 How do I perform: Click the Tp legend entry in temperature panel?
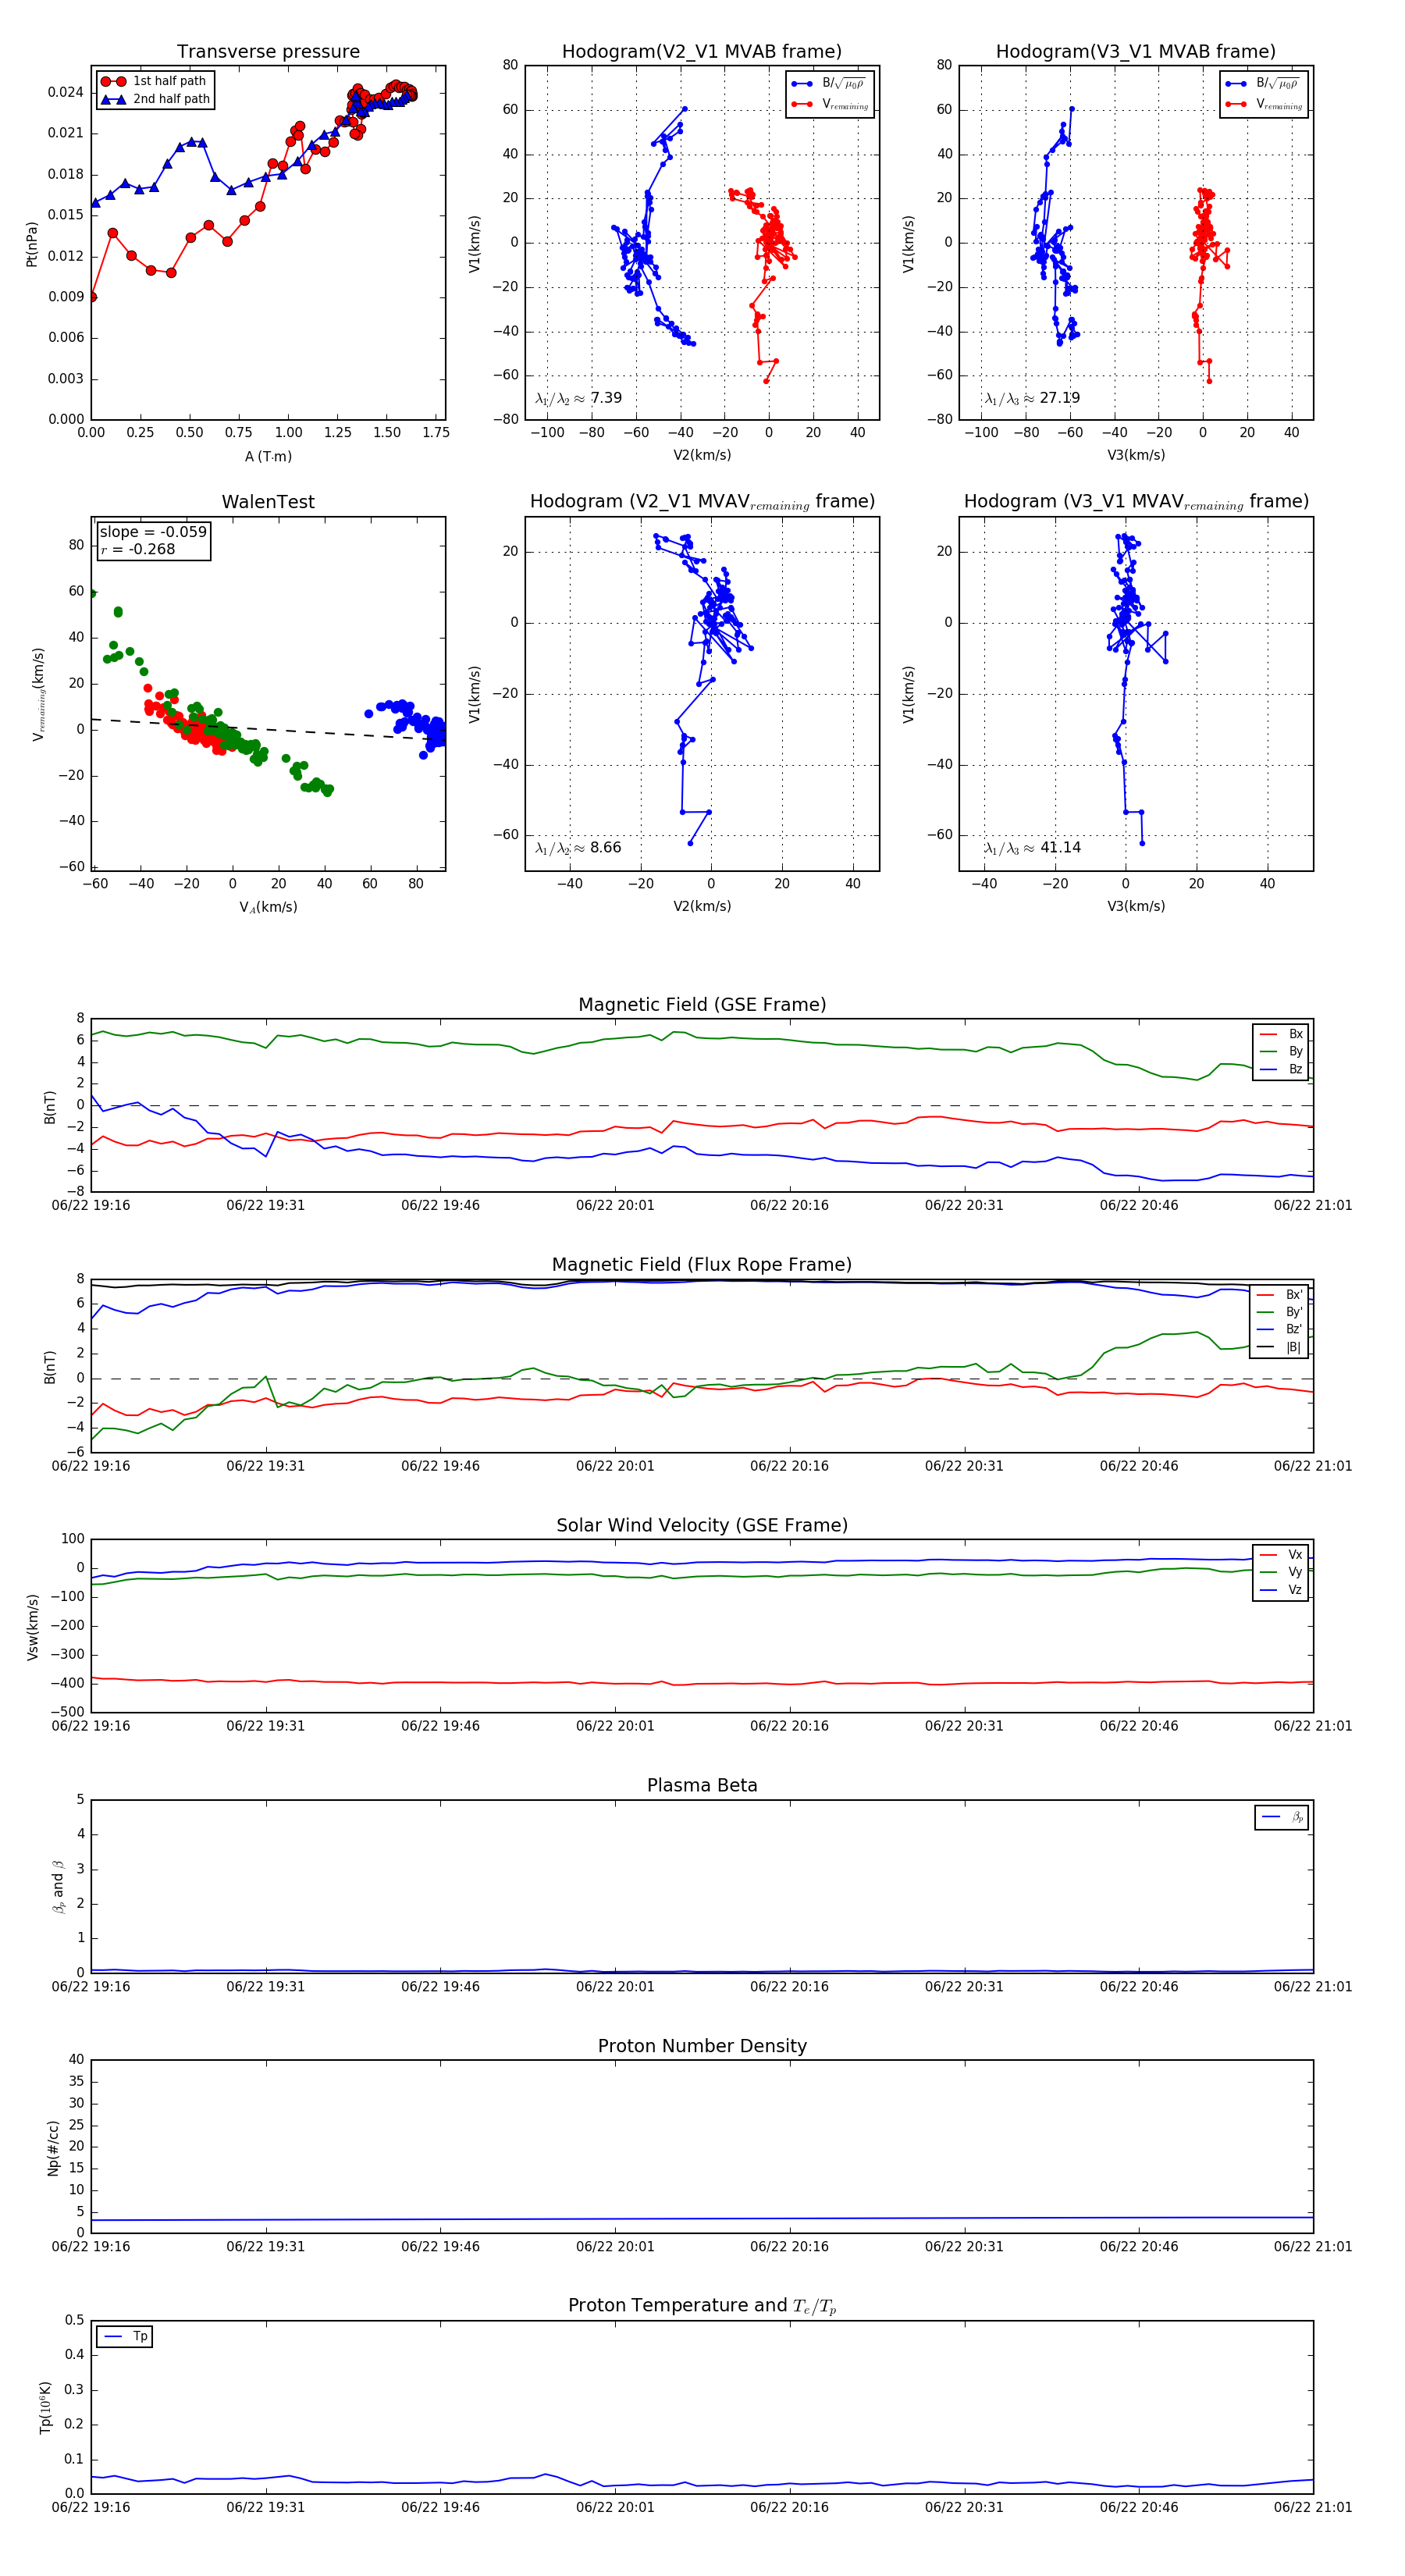click(x=125, y=2336)
